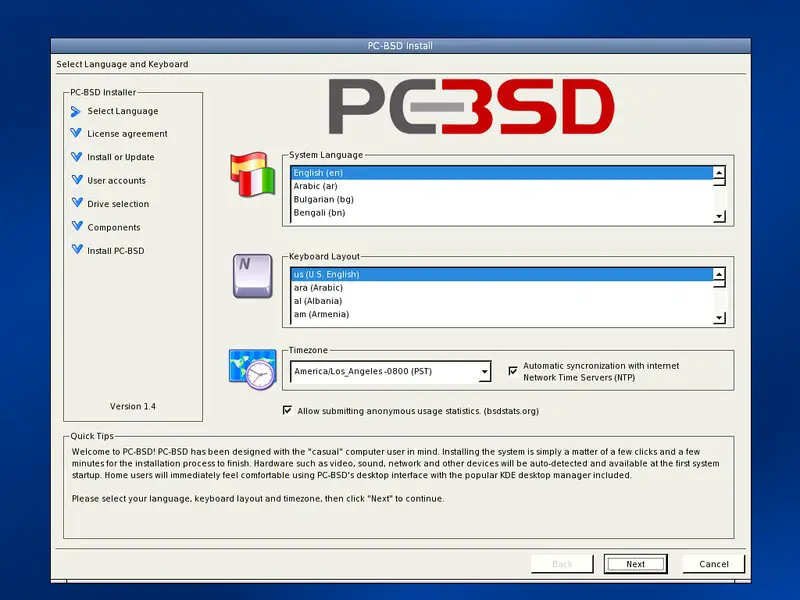Viewport: 800px width, 600px height.
Task: Click System Language scroll down arrow
Action: 719,216
